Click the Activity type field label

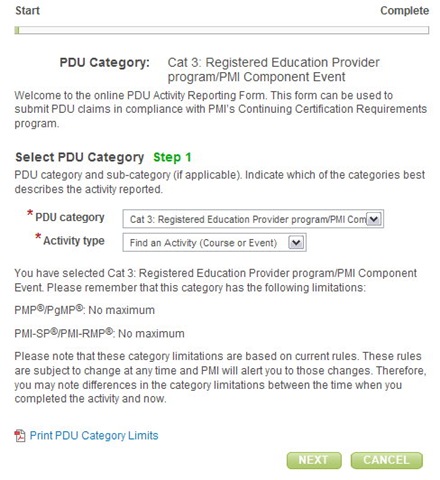[x=74, y=240]
